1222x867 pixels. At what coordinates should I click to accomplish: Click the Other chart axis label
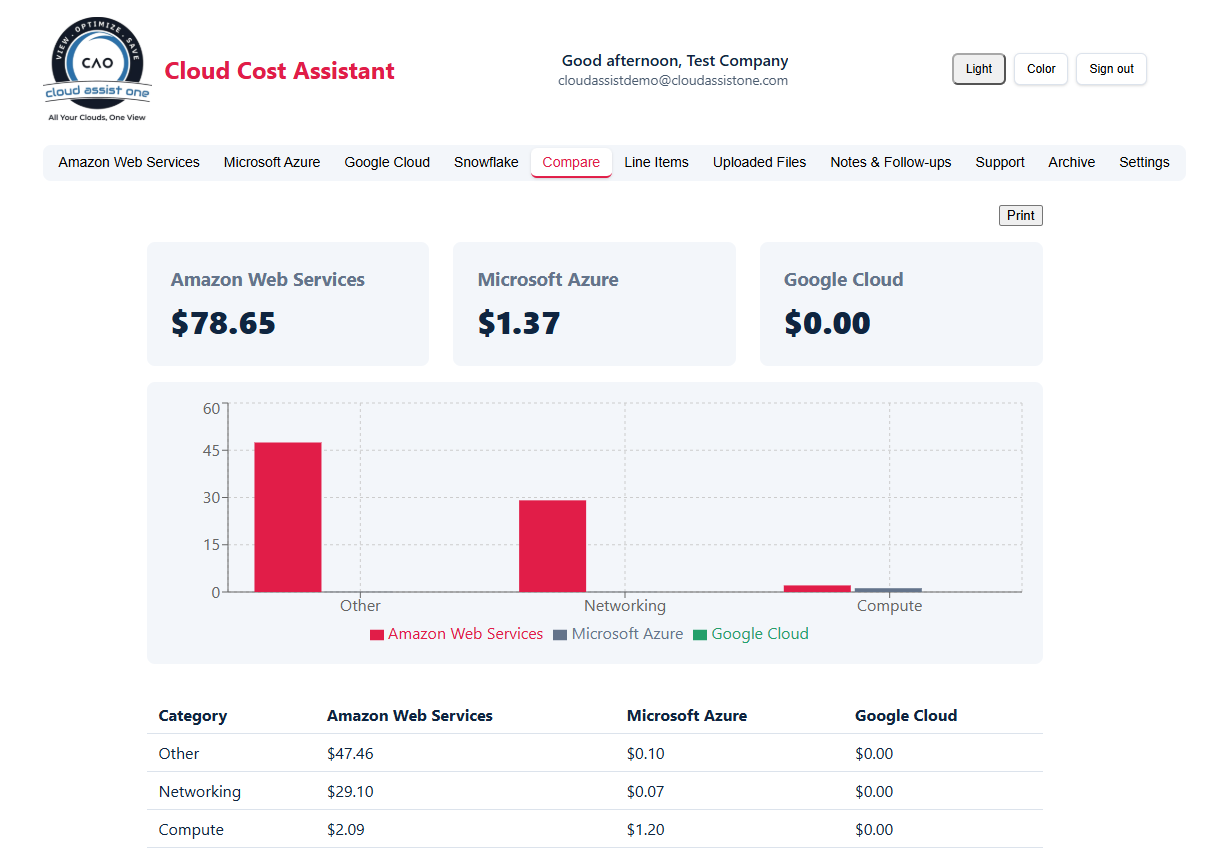tap(360, 606)
